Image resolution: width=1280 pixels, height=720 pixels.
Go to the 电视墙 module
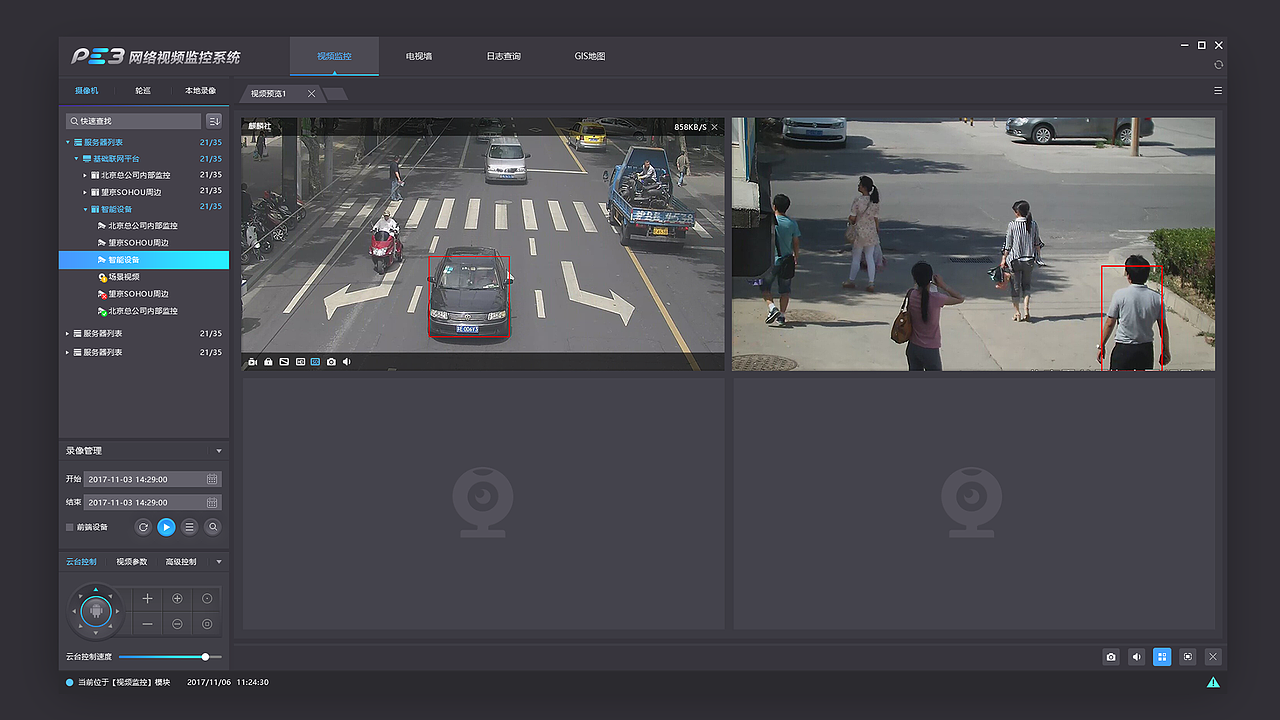point(419,56)
